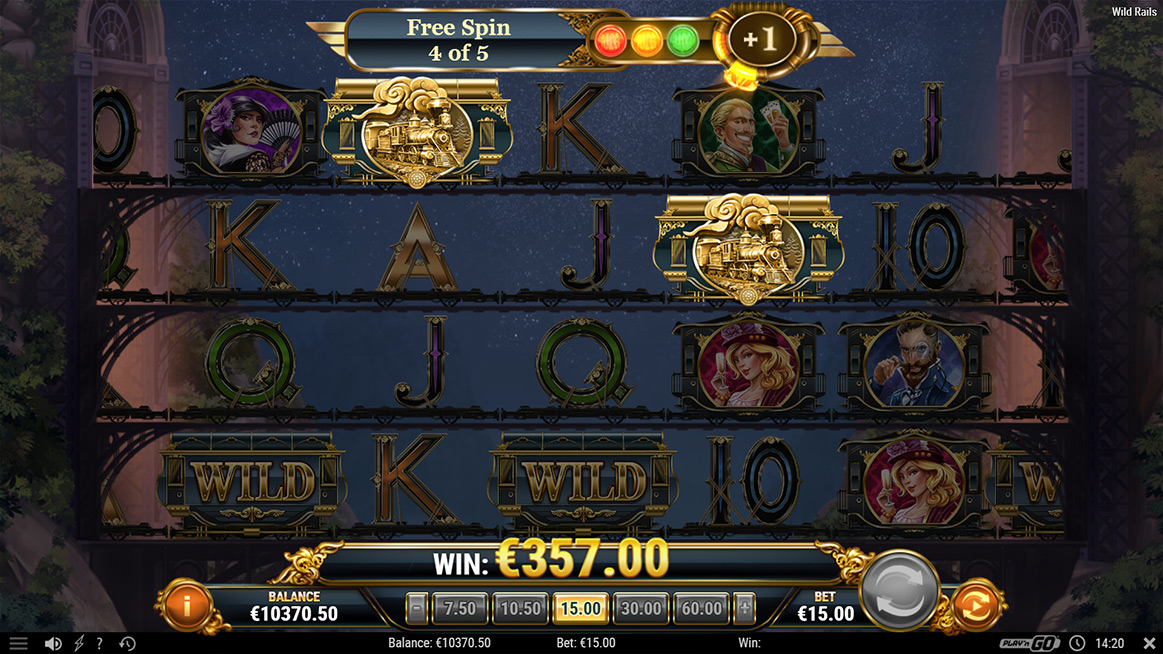Increase bet with plus button
The width and height of the screenshot is (1163, 654).
744,608
